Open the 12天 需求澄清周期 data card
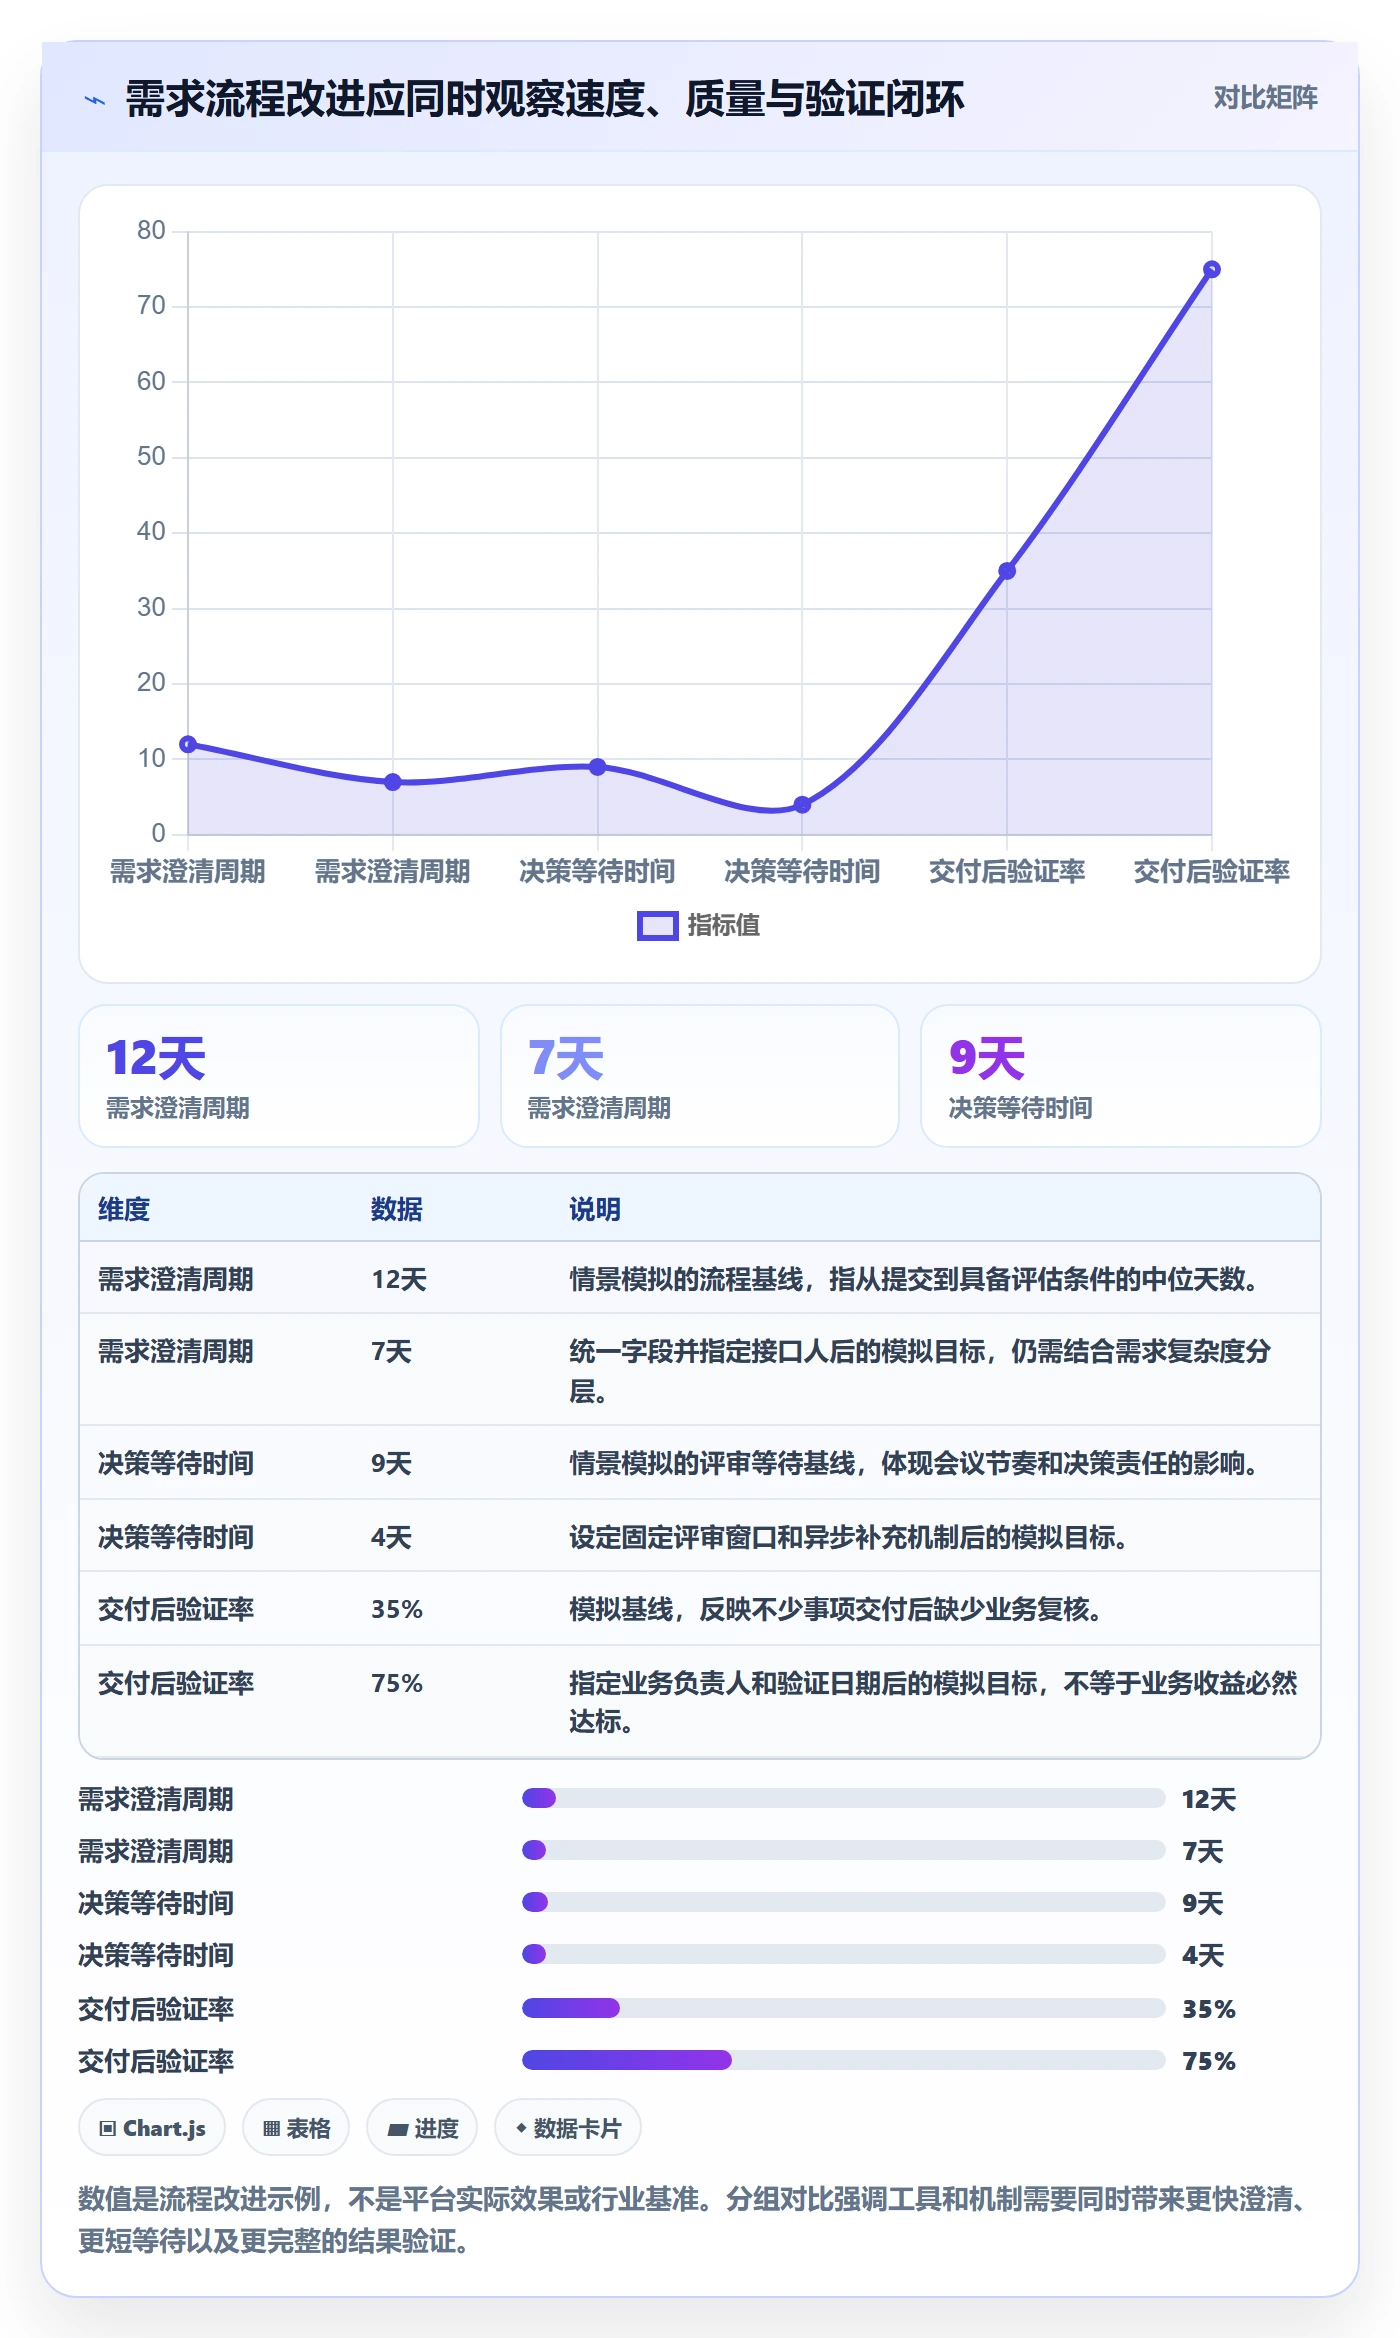The width and height of the screenshot is (1400, 2338). (x=279, y=1076)
